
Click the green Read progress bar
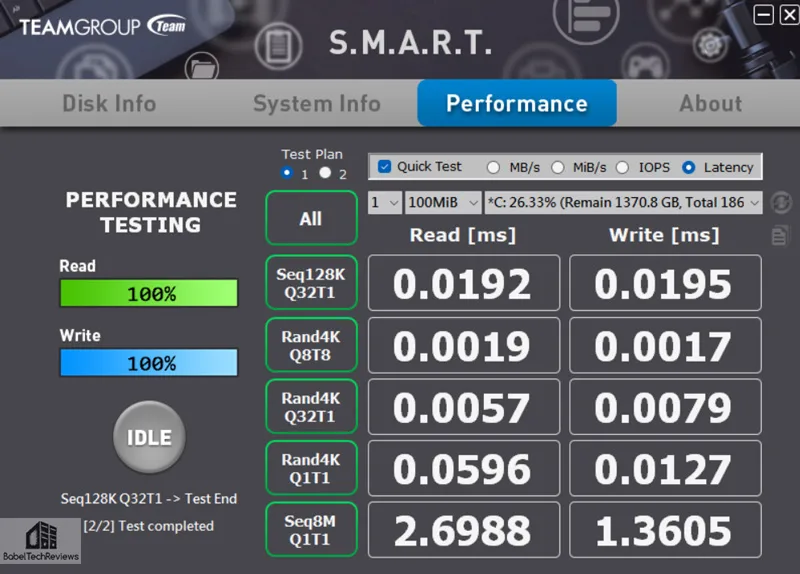tap(149, 293)
